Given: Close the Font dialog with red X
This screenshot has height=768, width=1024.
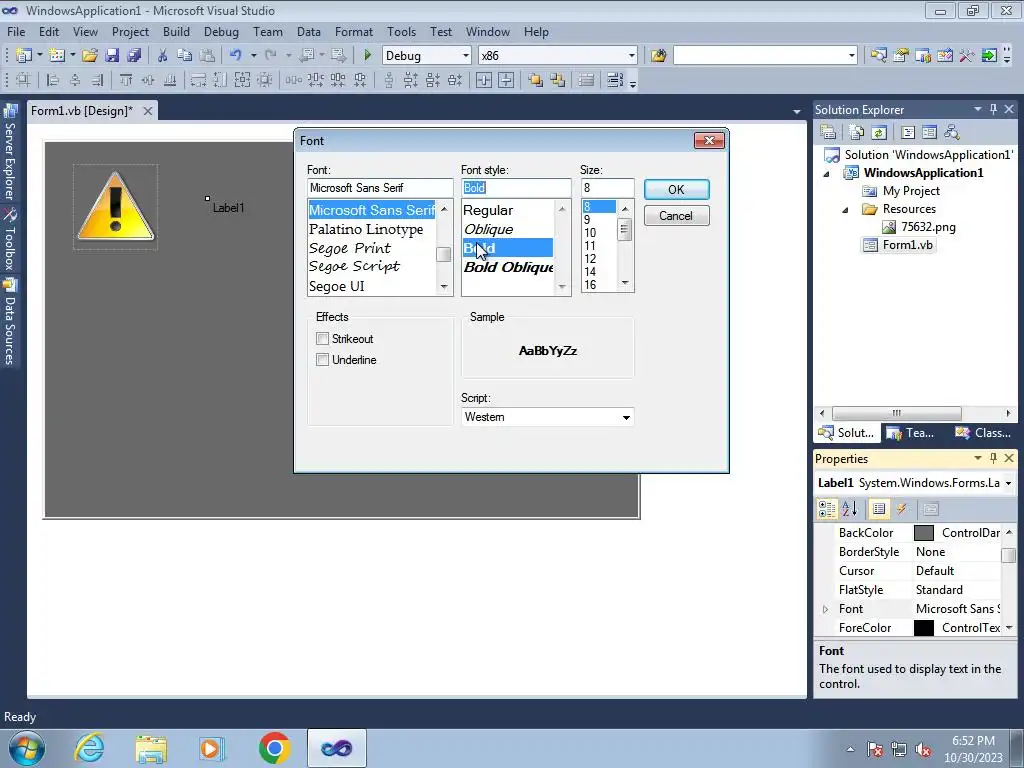Looking at the screenshot, I should tap(709, 140).
